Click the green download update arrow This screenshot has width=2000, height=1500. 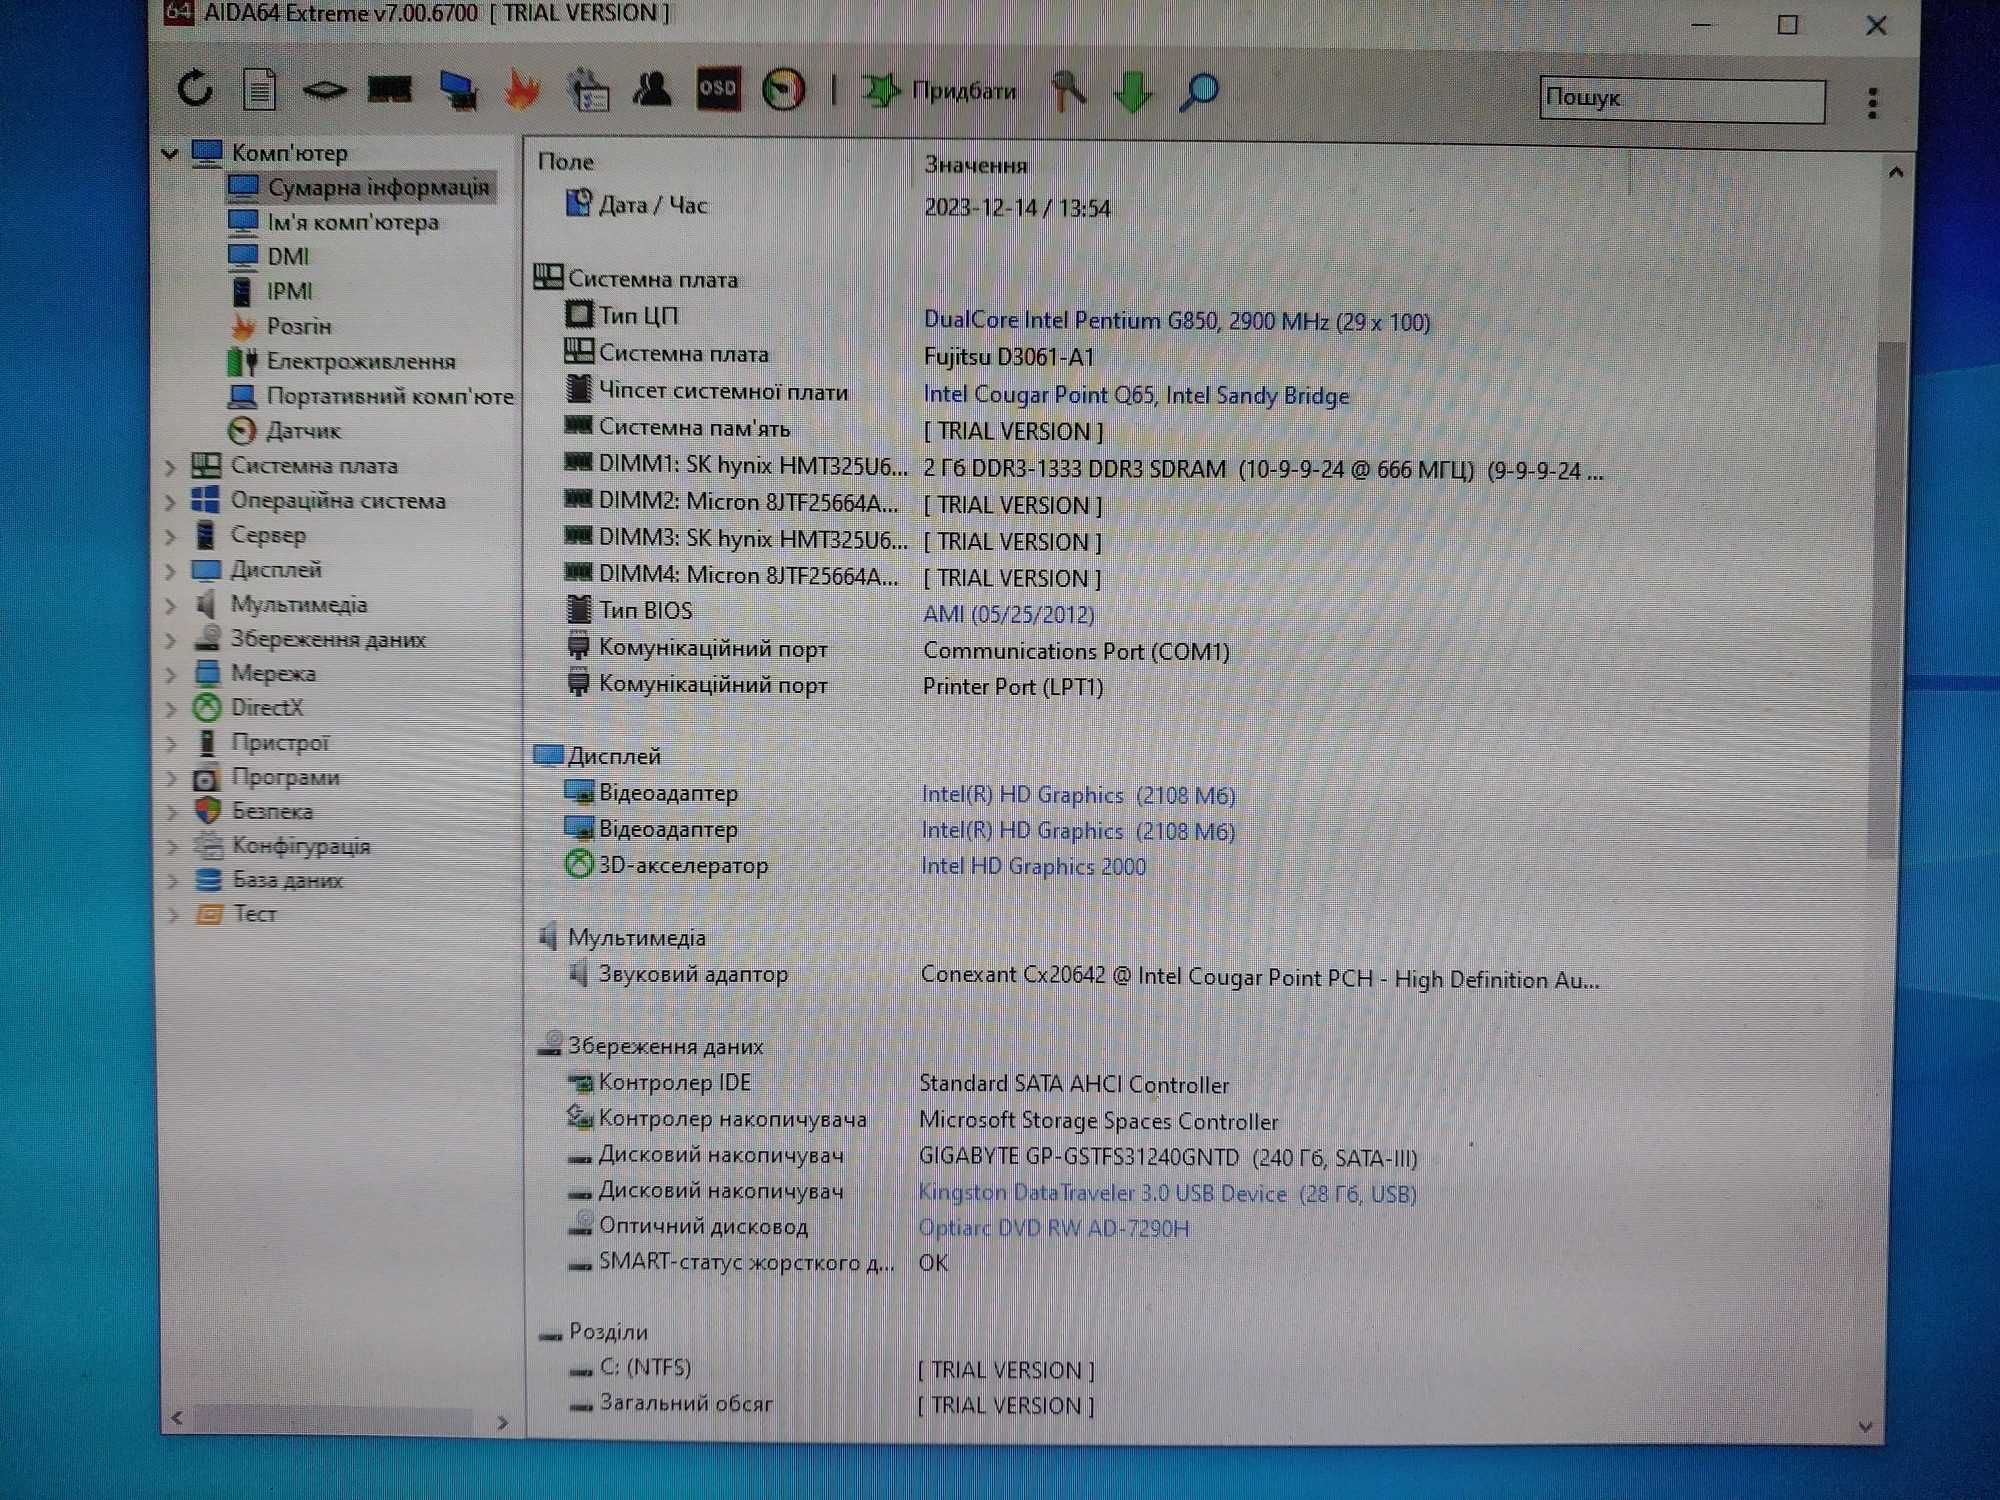[1133, 92]
